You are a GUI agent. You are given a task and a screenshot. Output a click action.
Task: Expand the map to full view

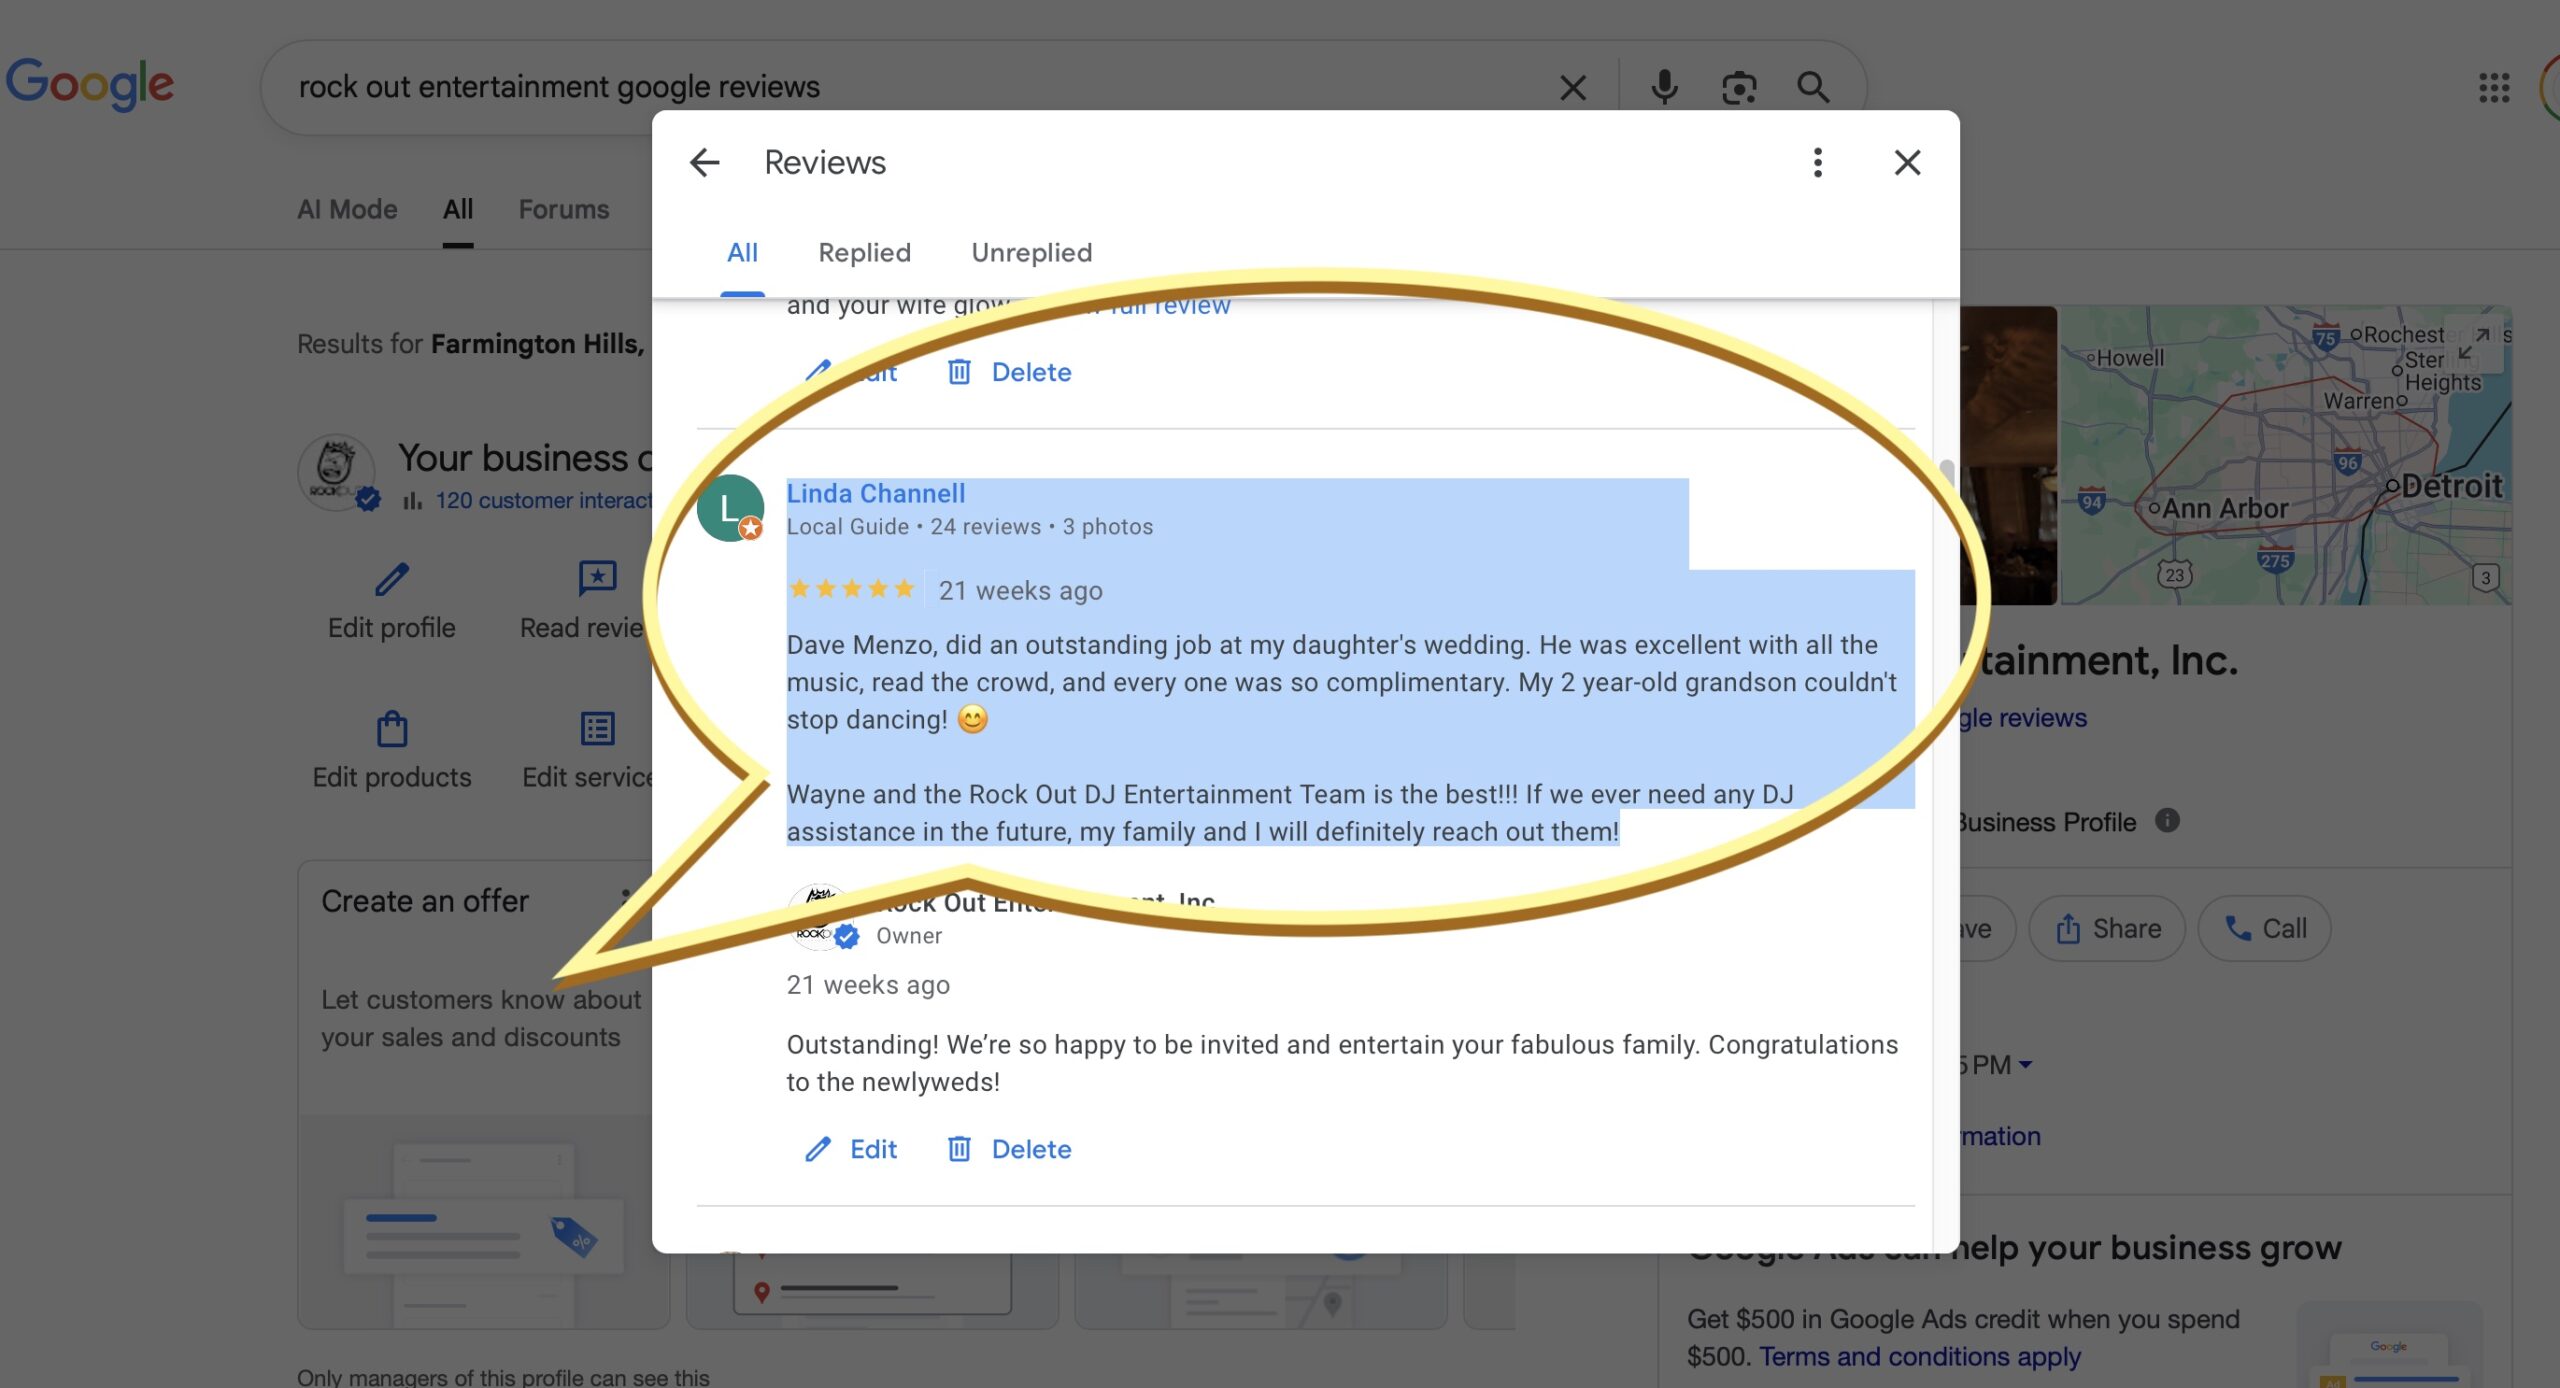tap(2474, 343)
